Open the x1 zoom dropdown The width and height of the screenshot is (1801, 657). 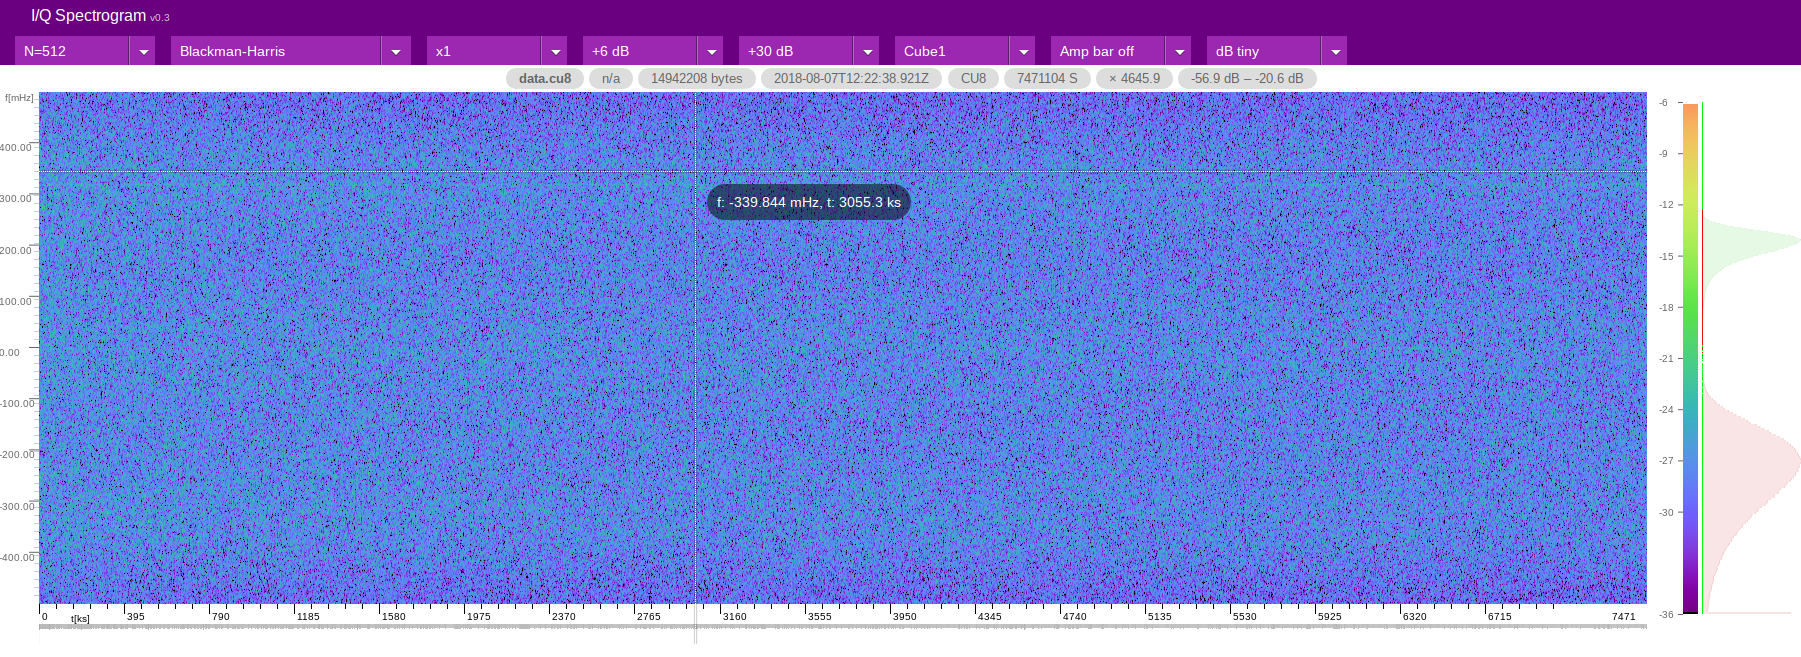click(x=497, y=51)
